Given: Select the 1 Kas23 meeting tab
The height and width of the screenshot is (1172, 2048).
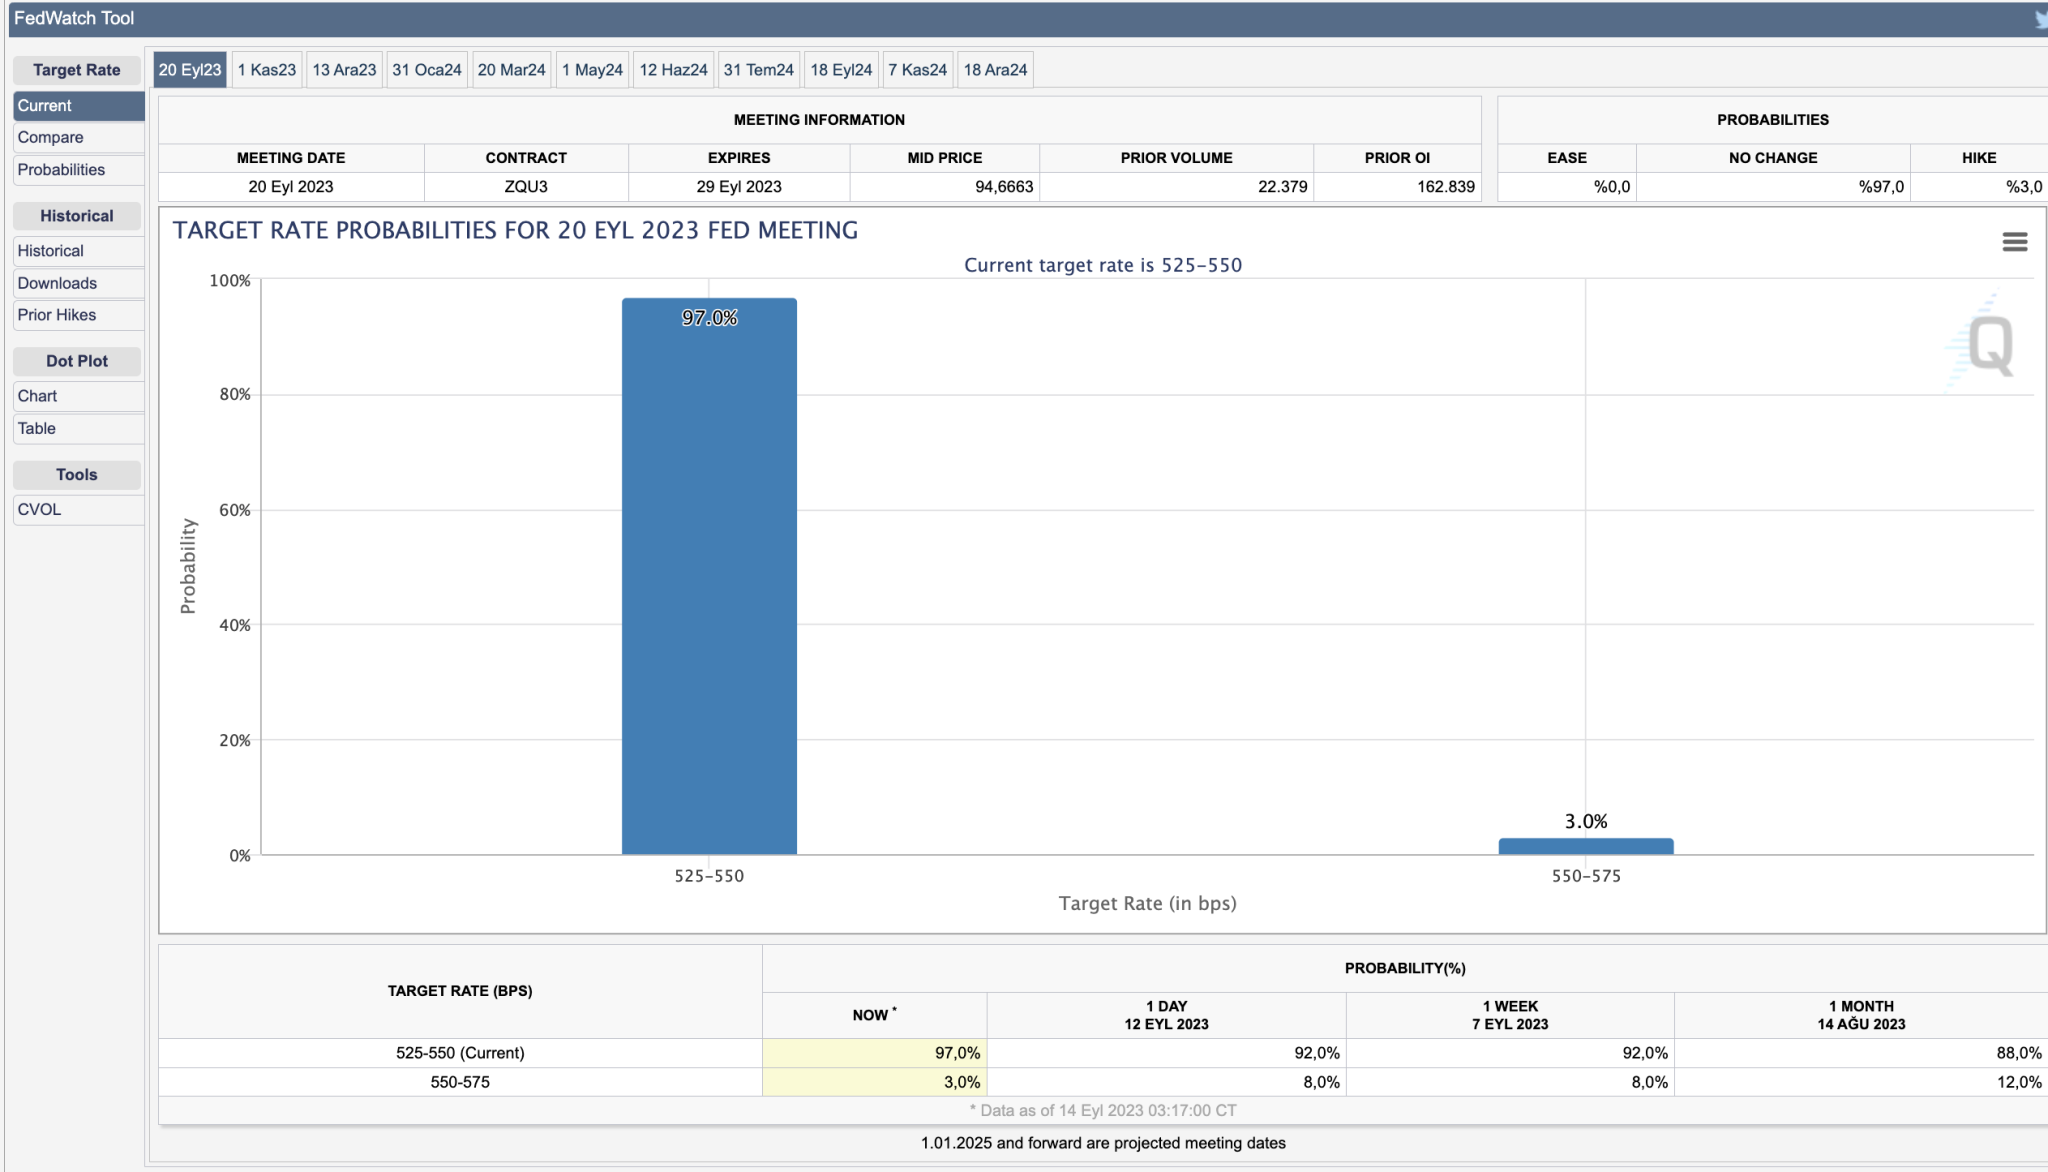Looking at the screenshot, I should click(x=267, y=70).
